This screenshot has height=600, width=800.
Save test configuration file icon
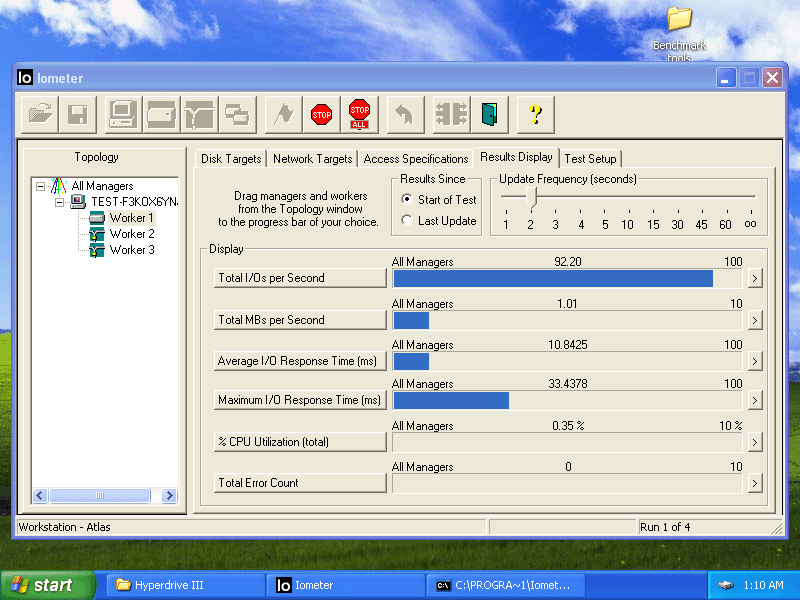[78, 114]
